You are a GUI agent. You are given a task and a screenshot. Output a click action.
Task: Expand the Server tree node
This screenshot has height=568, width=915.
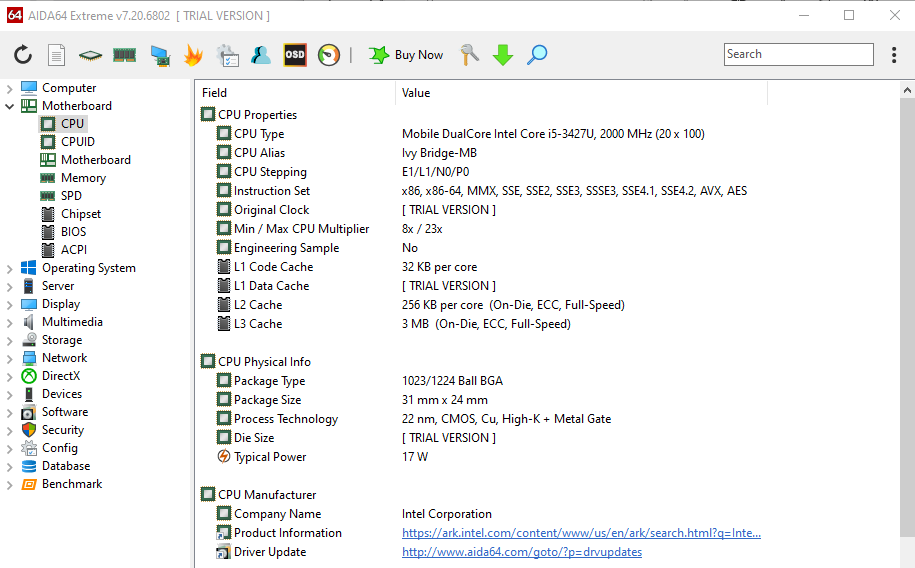[9, 287]
